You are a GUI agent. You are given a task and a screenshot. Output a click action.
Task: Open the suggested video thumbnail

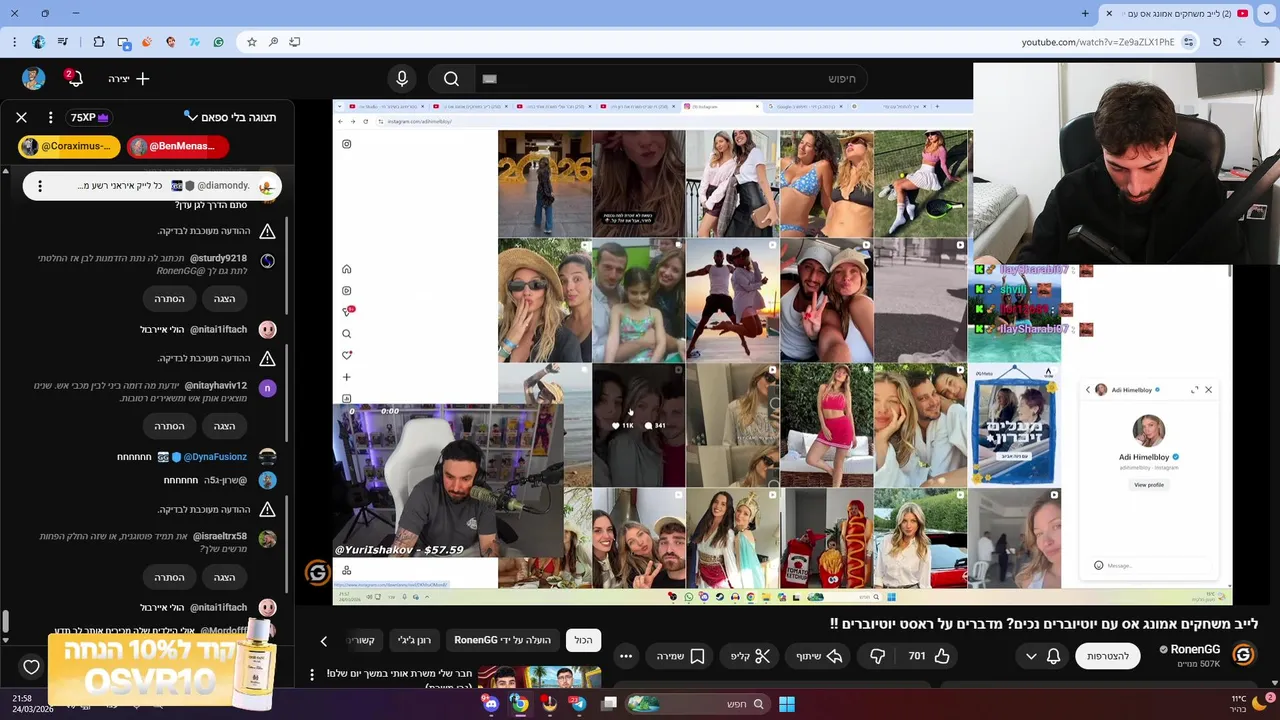click(x=539, y=677)
